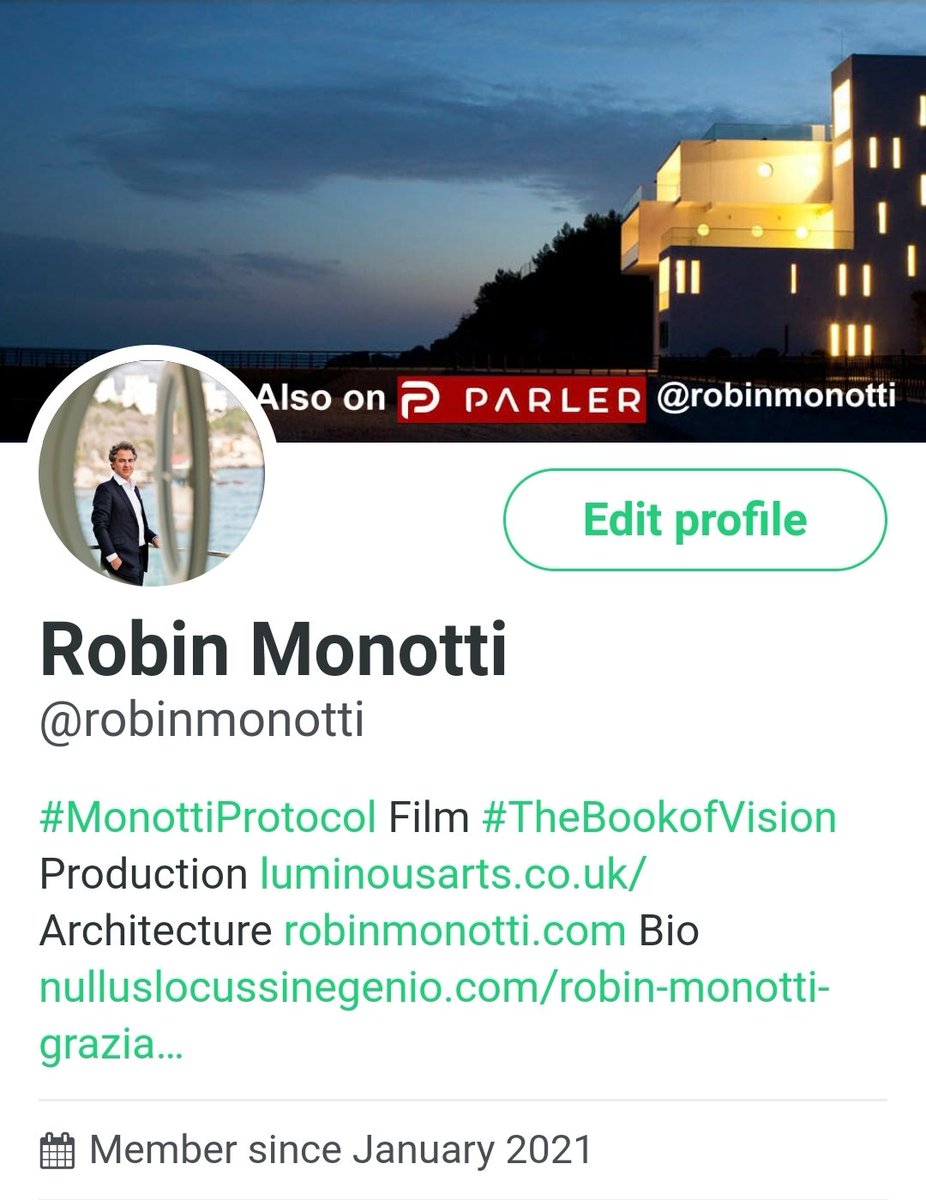Click the Edit profile button
The height and width of the screenshot is (1200, 926).
695,521
